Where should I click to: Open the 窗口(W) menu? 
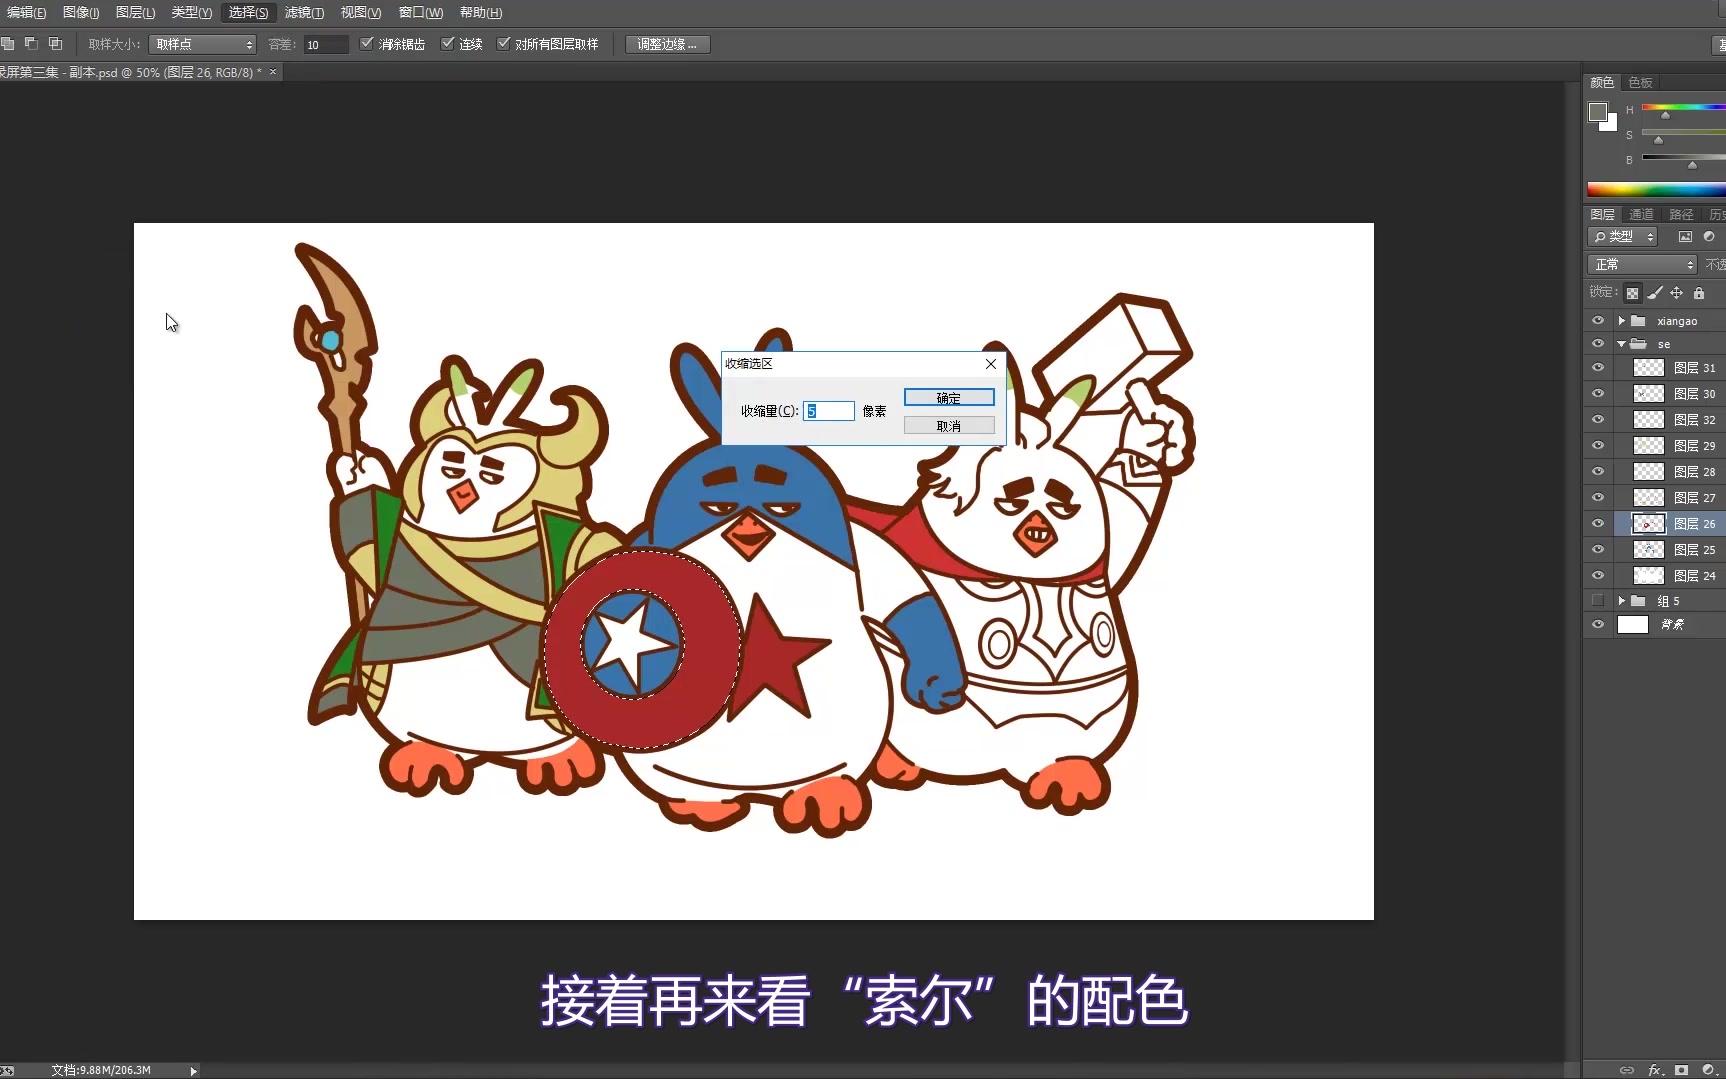[420, 13]
